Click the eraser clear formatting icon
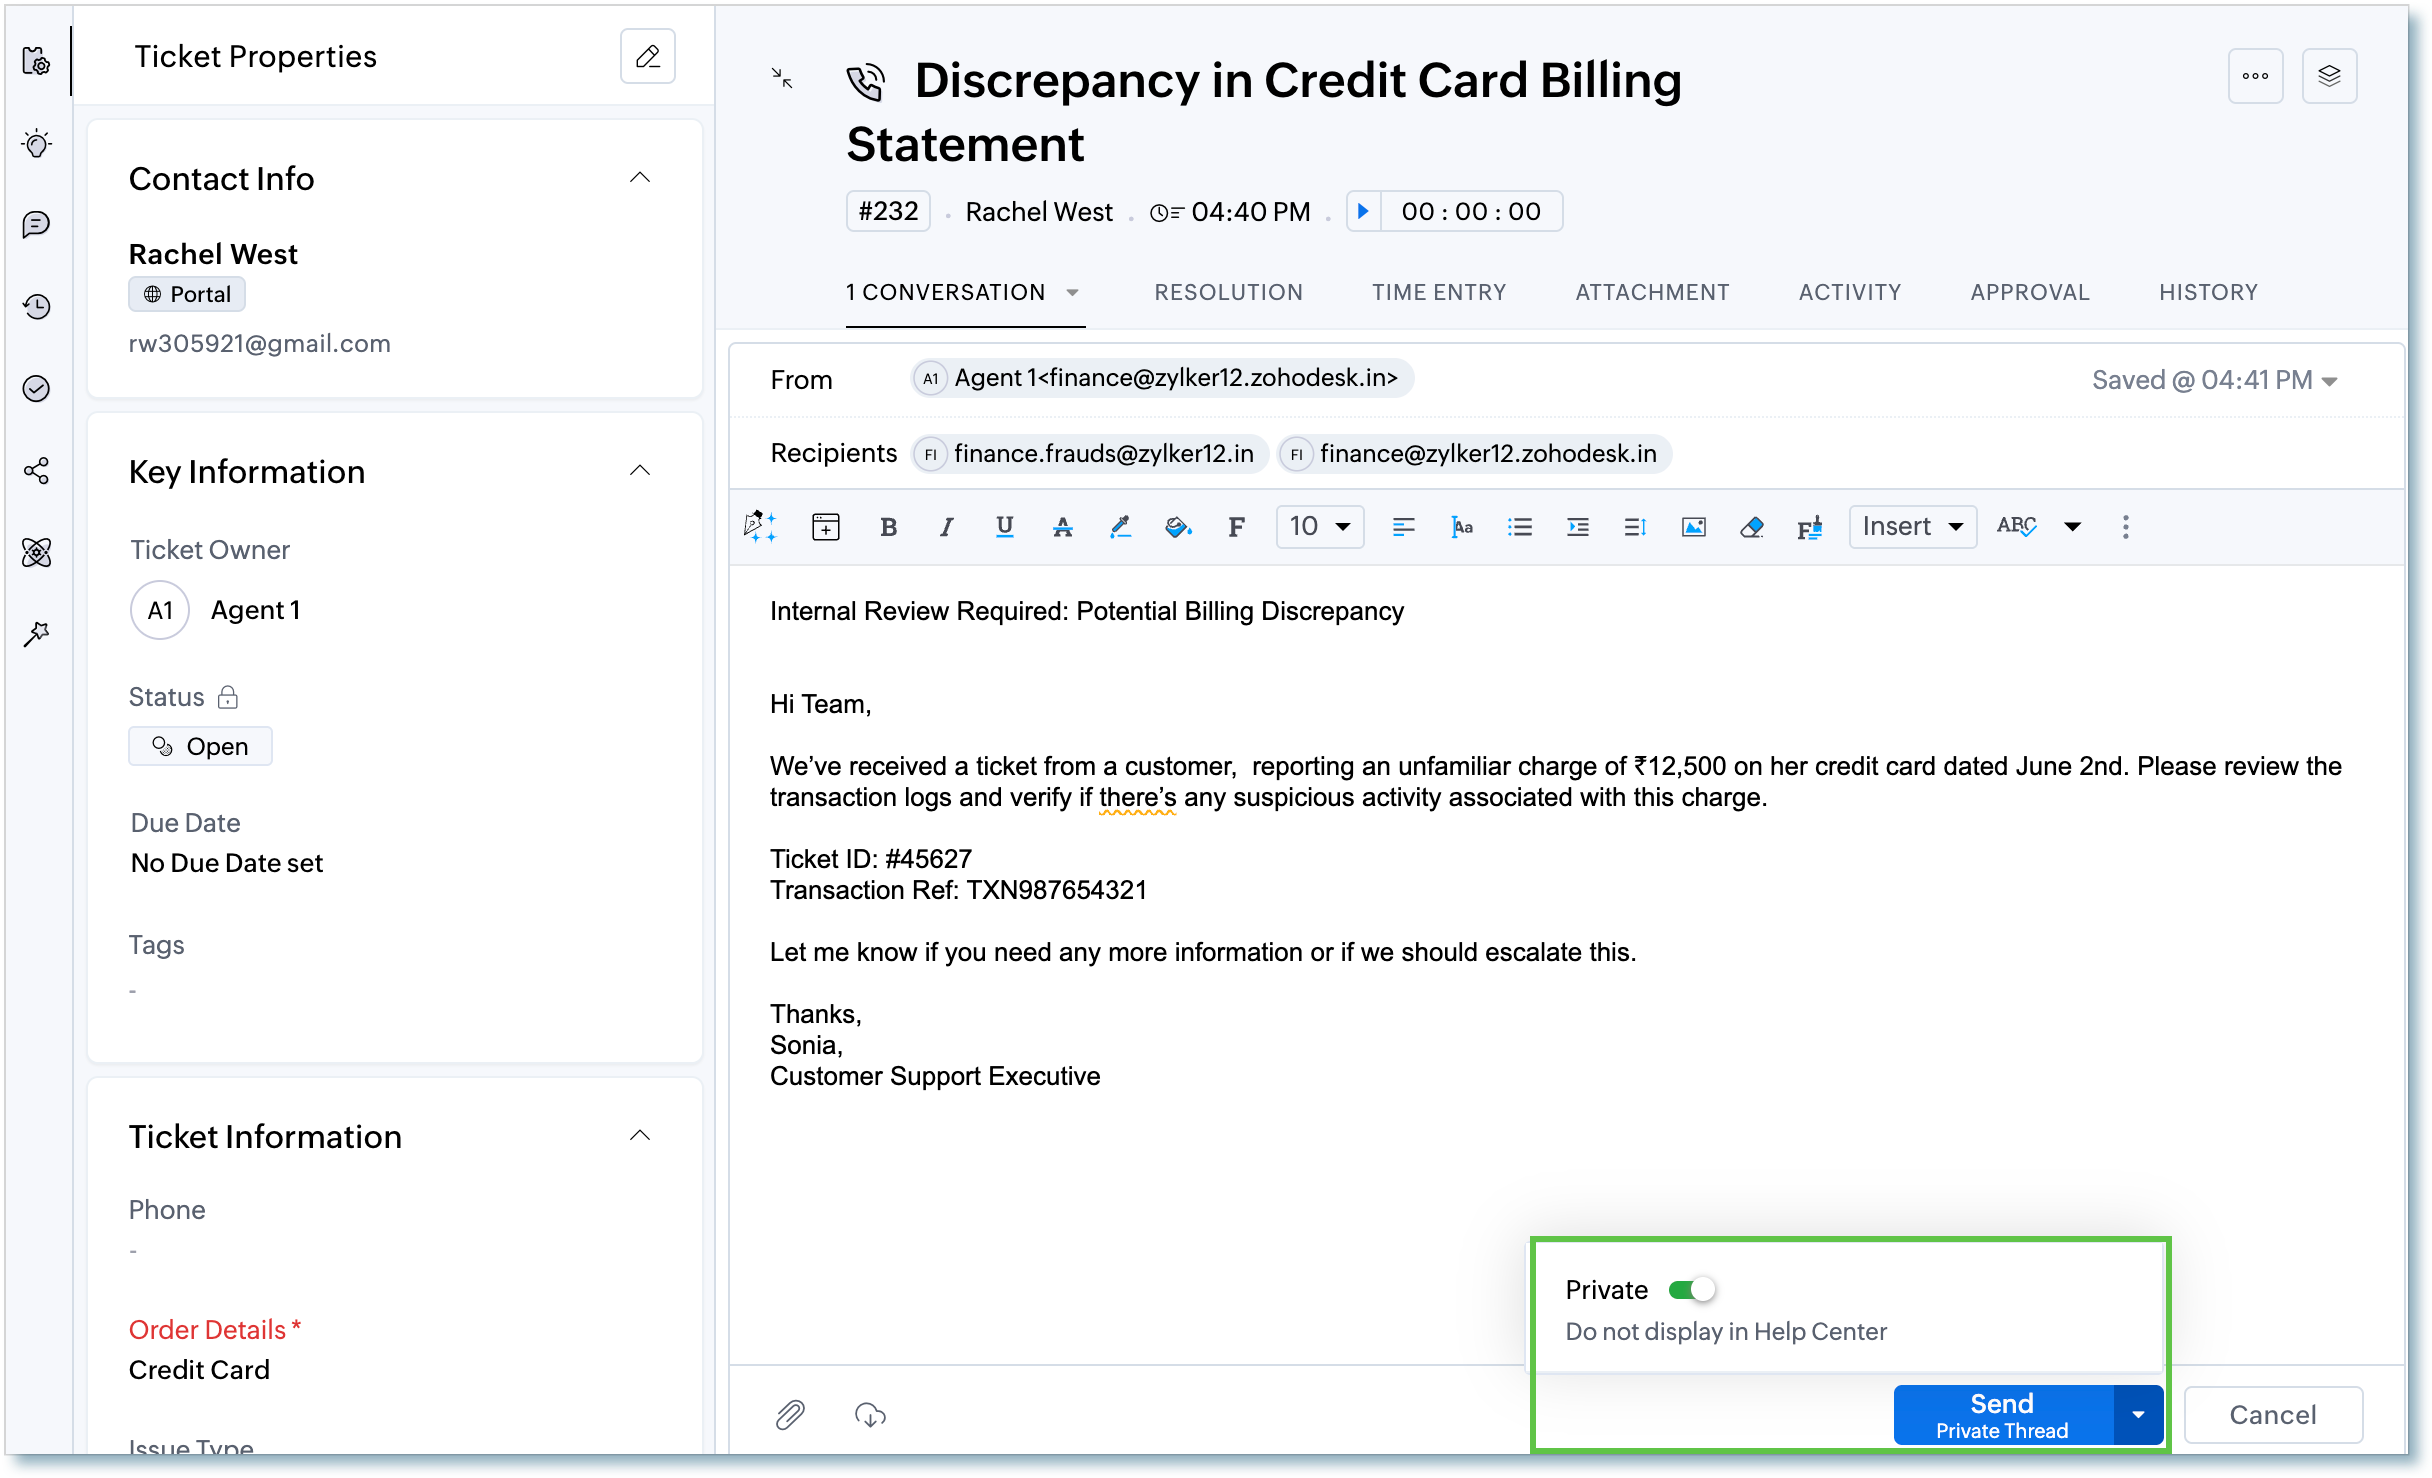This screenshot has height=1478, width=2432. [1751, 527]
